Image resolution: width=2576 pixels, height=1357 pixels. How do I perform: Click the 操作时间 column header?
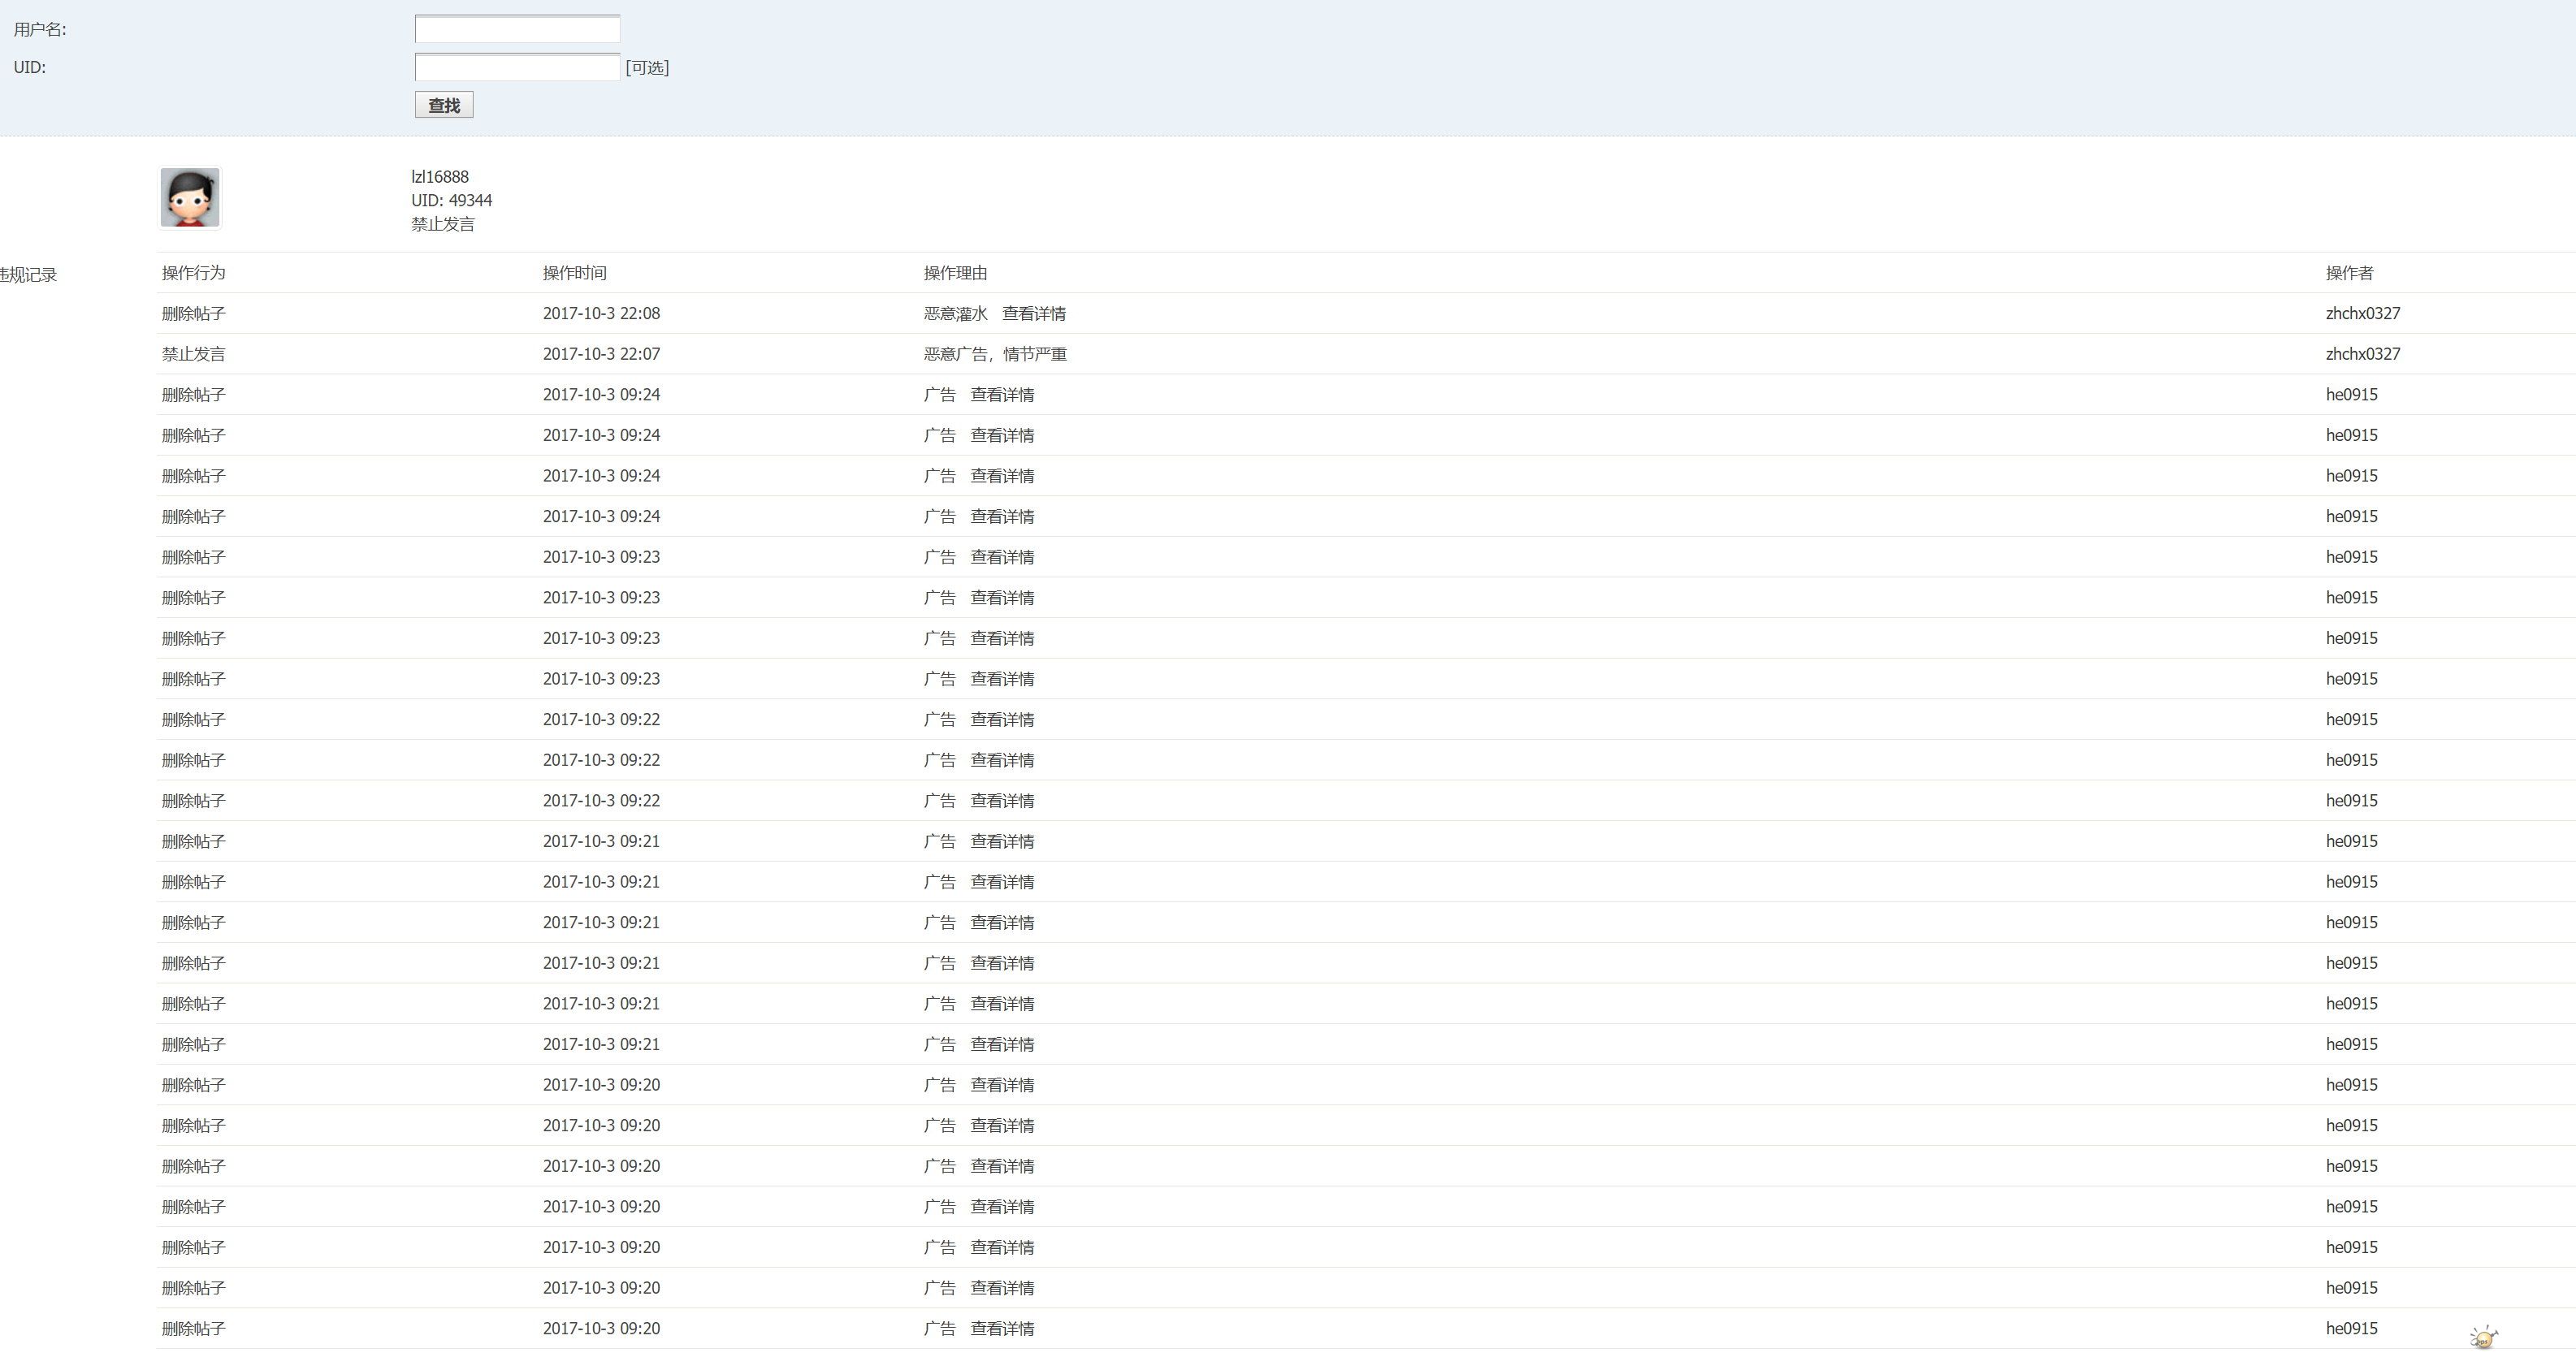(x=574, y=273)
